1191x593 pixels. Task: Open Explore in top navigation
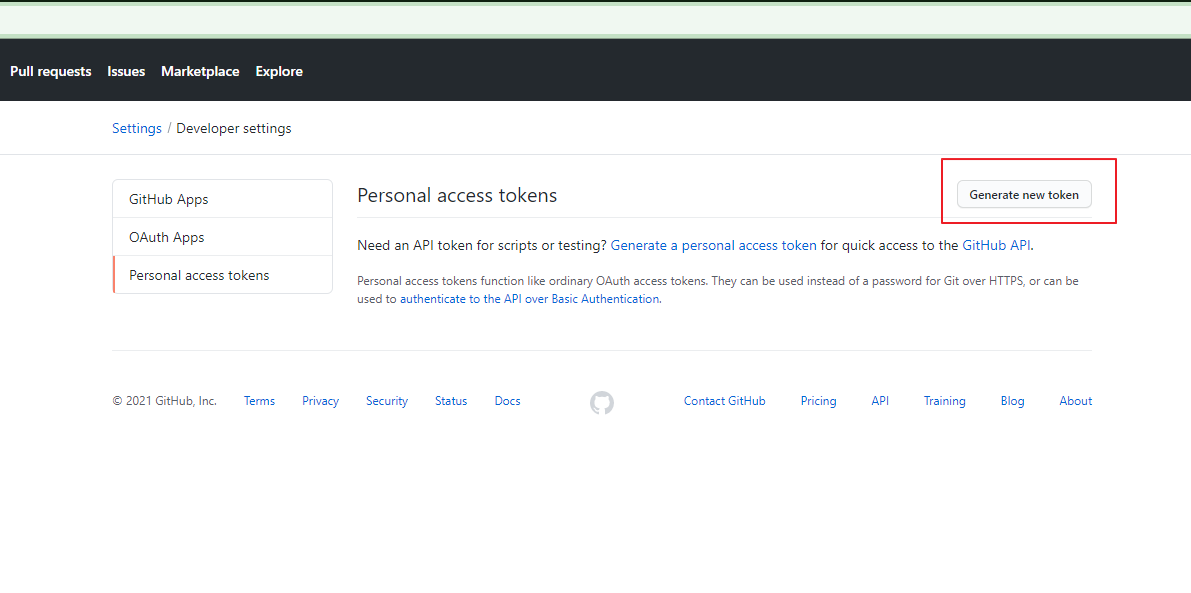pyautogui.click(x=279, y=71)
